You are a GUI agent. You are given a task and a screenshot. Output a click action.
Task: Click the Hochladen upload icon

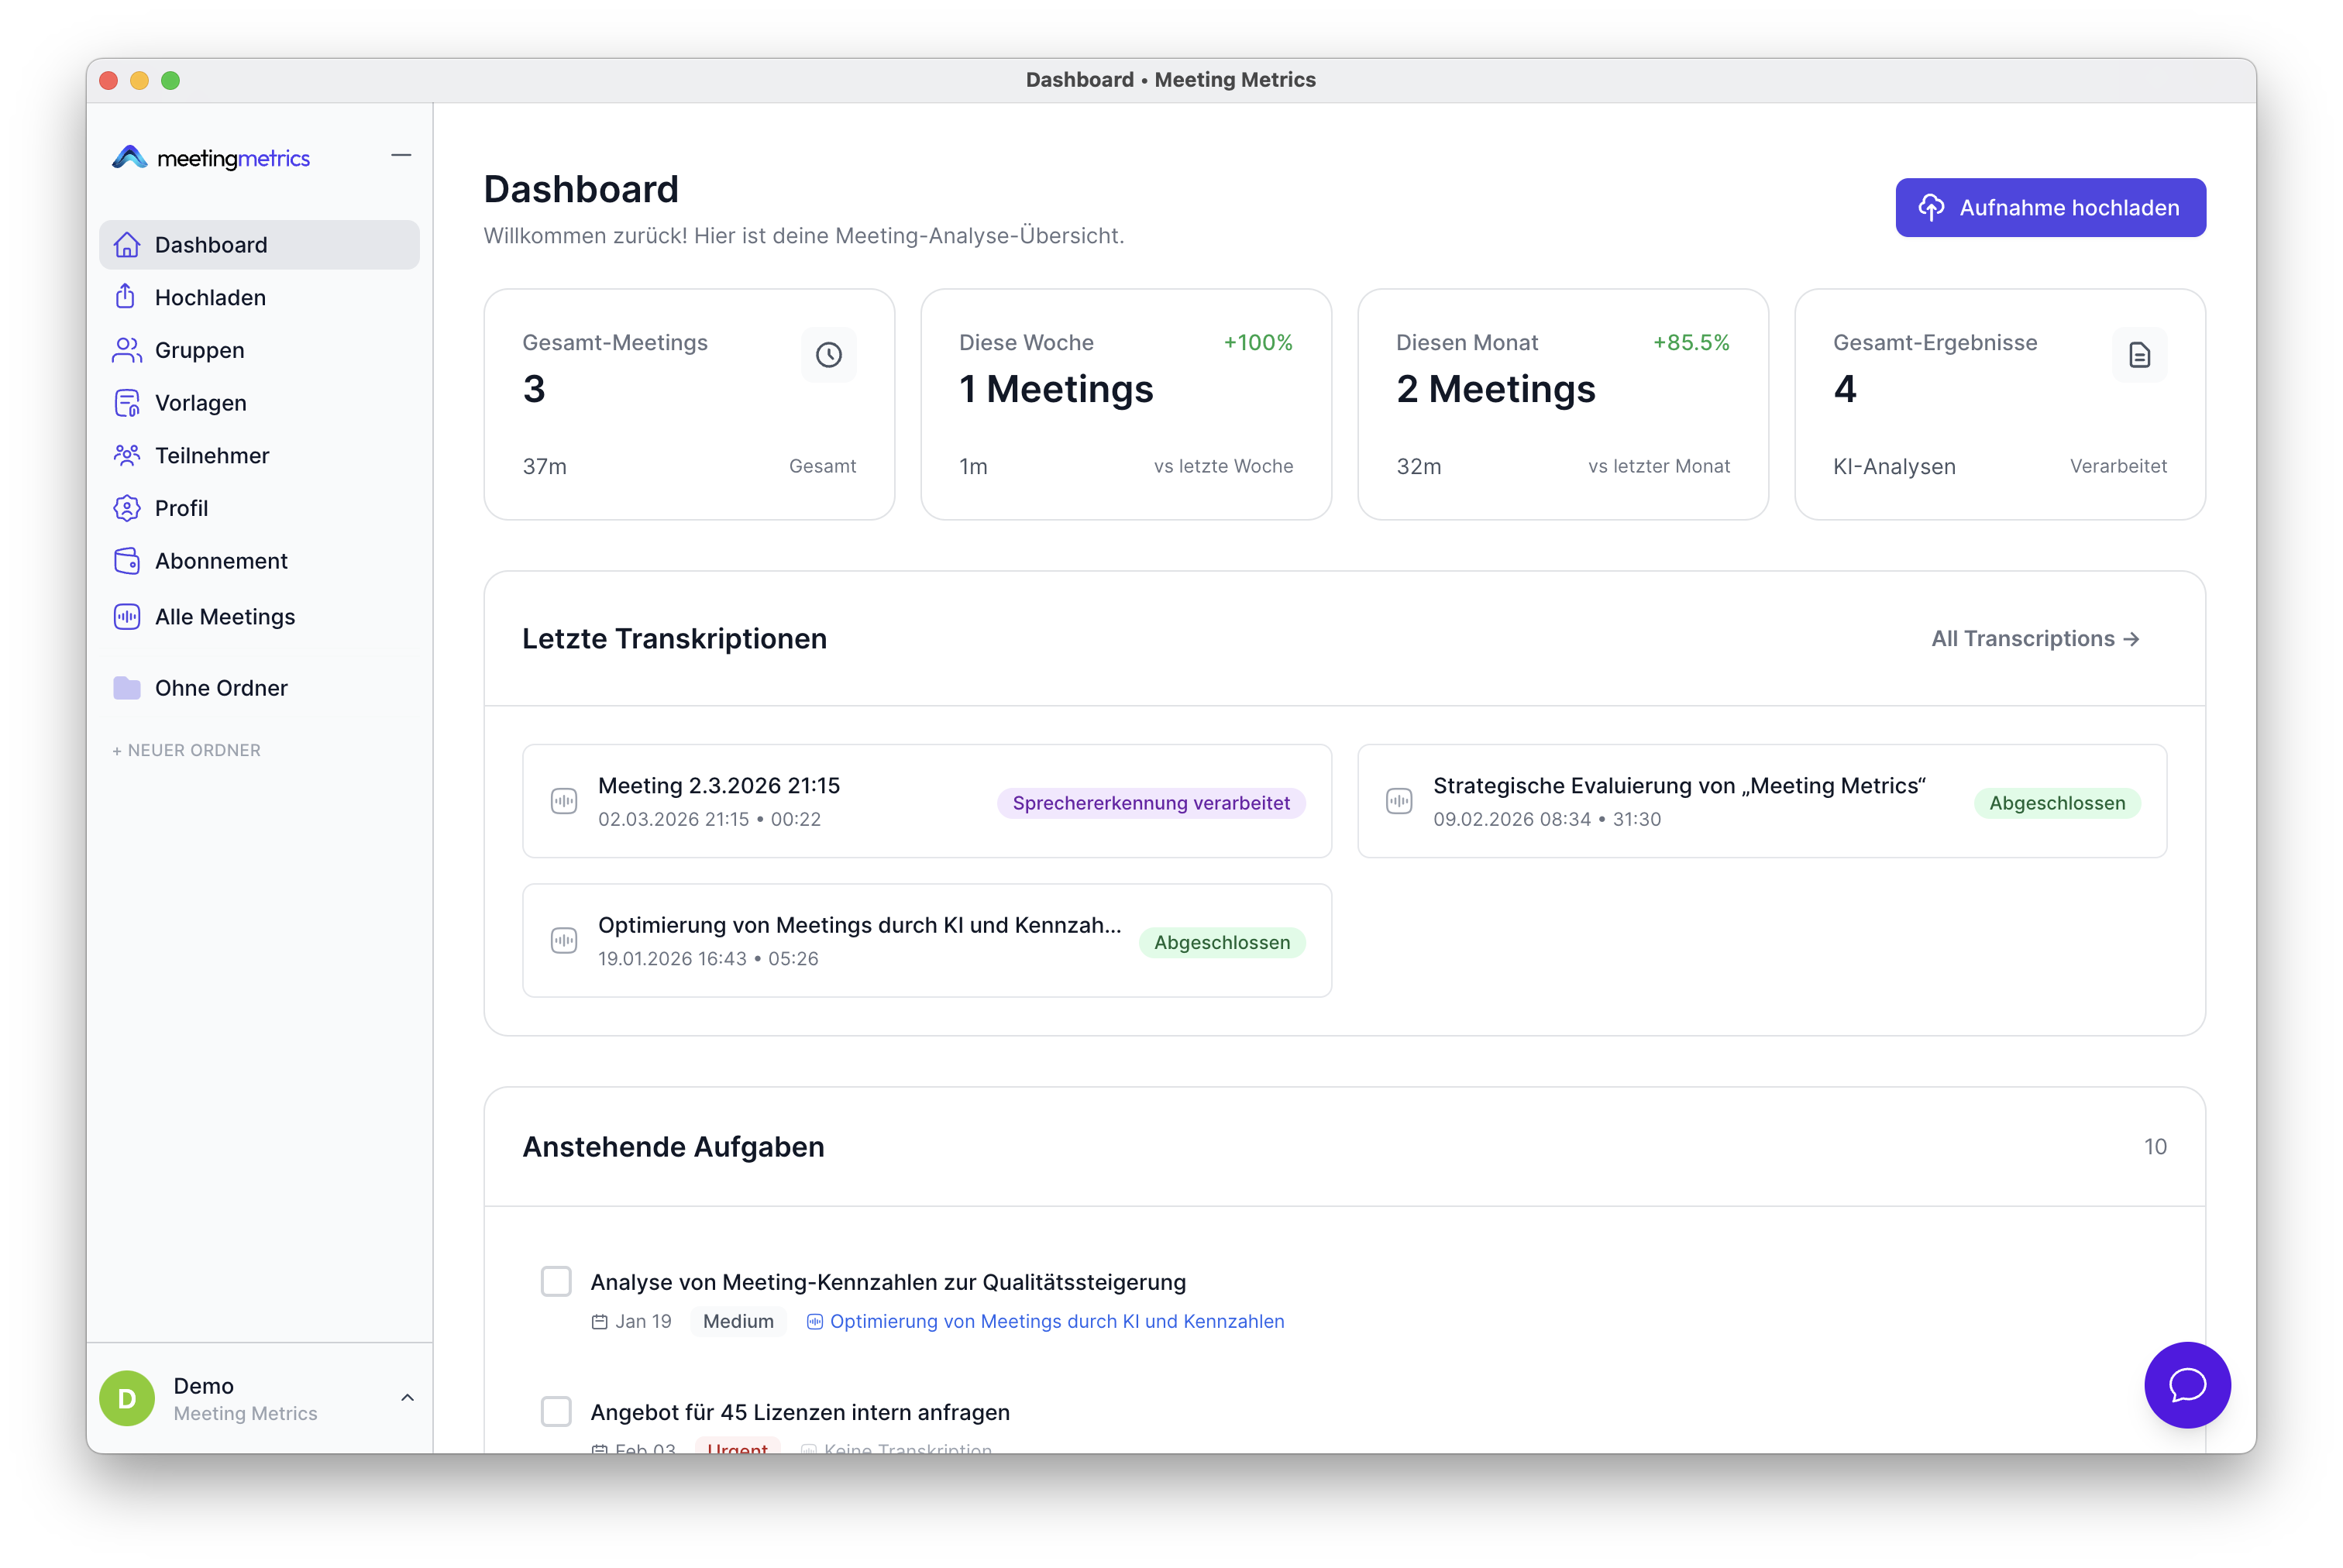126,297
